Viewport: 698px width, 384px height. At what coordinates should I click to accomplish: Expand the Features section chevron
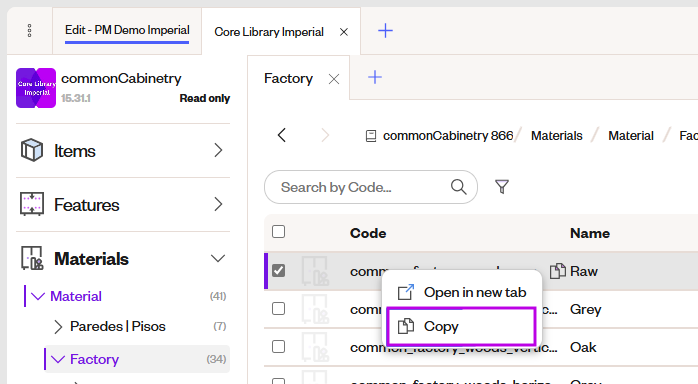point(218,204)
